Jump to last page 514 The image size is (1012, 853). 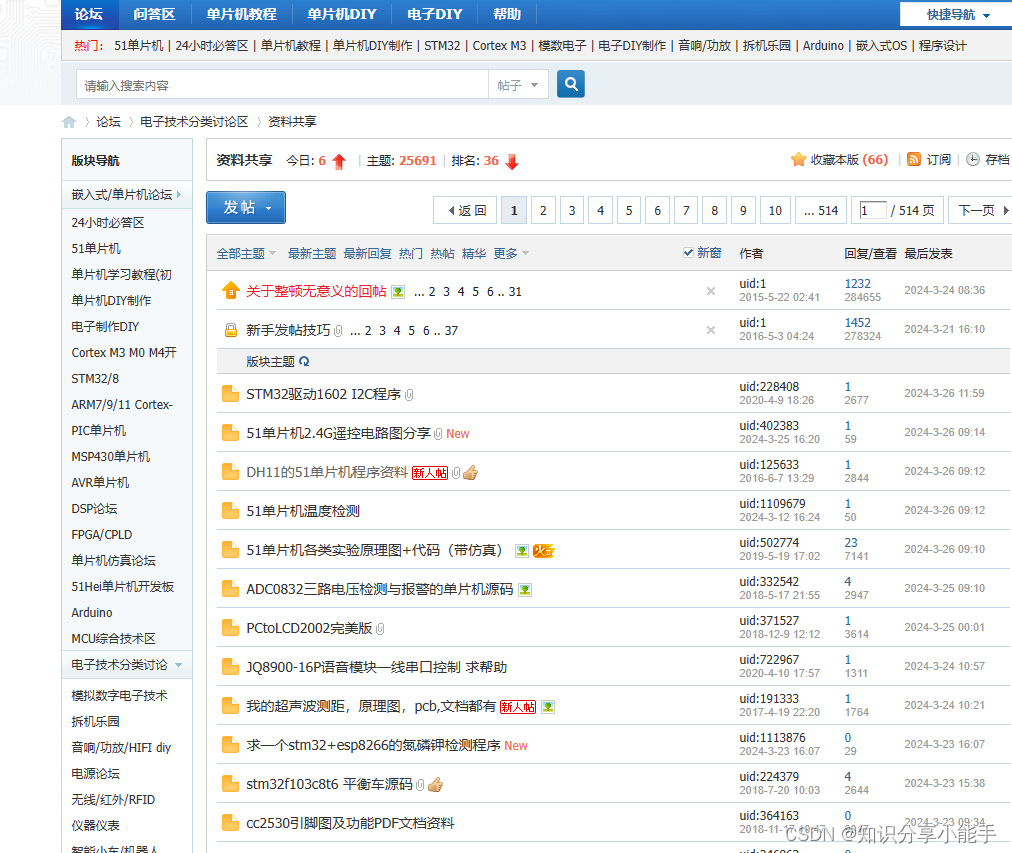coord(821,210)
